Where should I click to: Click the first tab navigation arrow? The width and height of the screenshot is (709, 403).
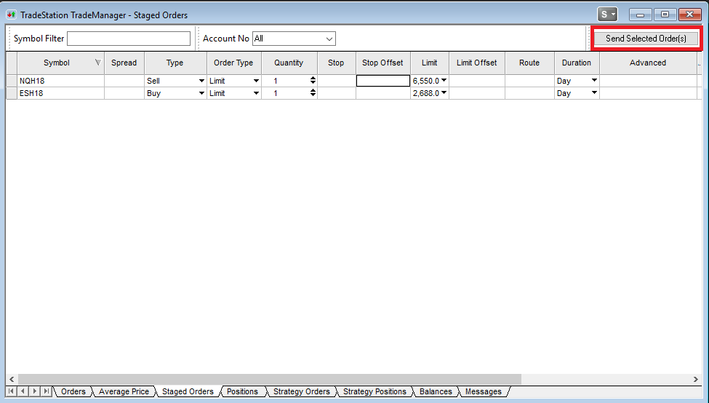(11, 391)
